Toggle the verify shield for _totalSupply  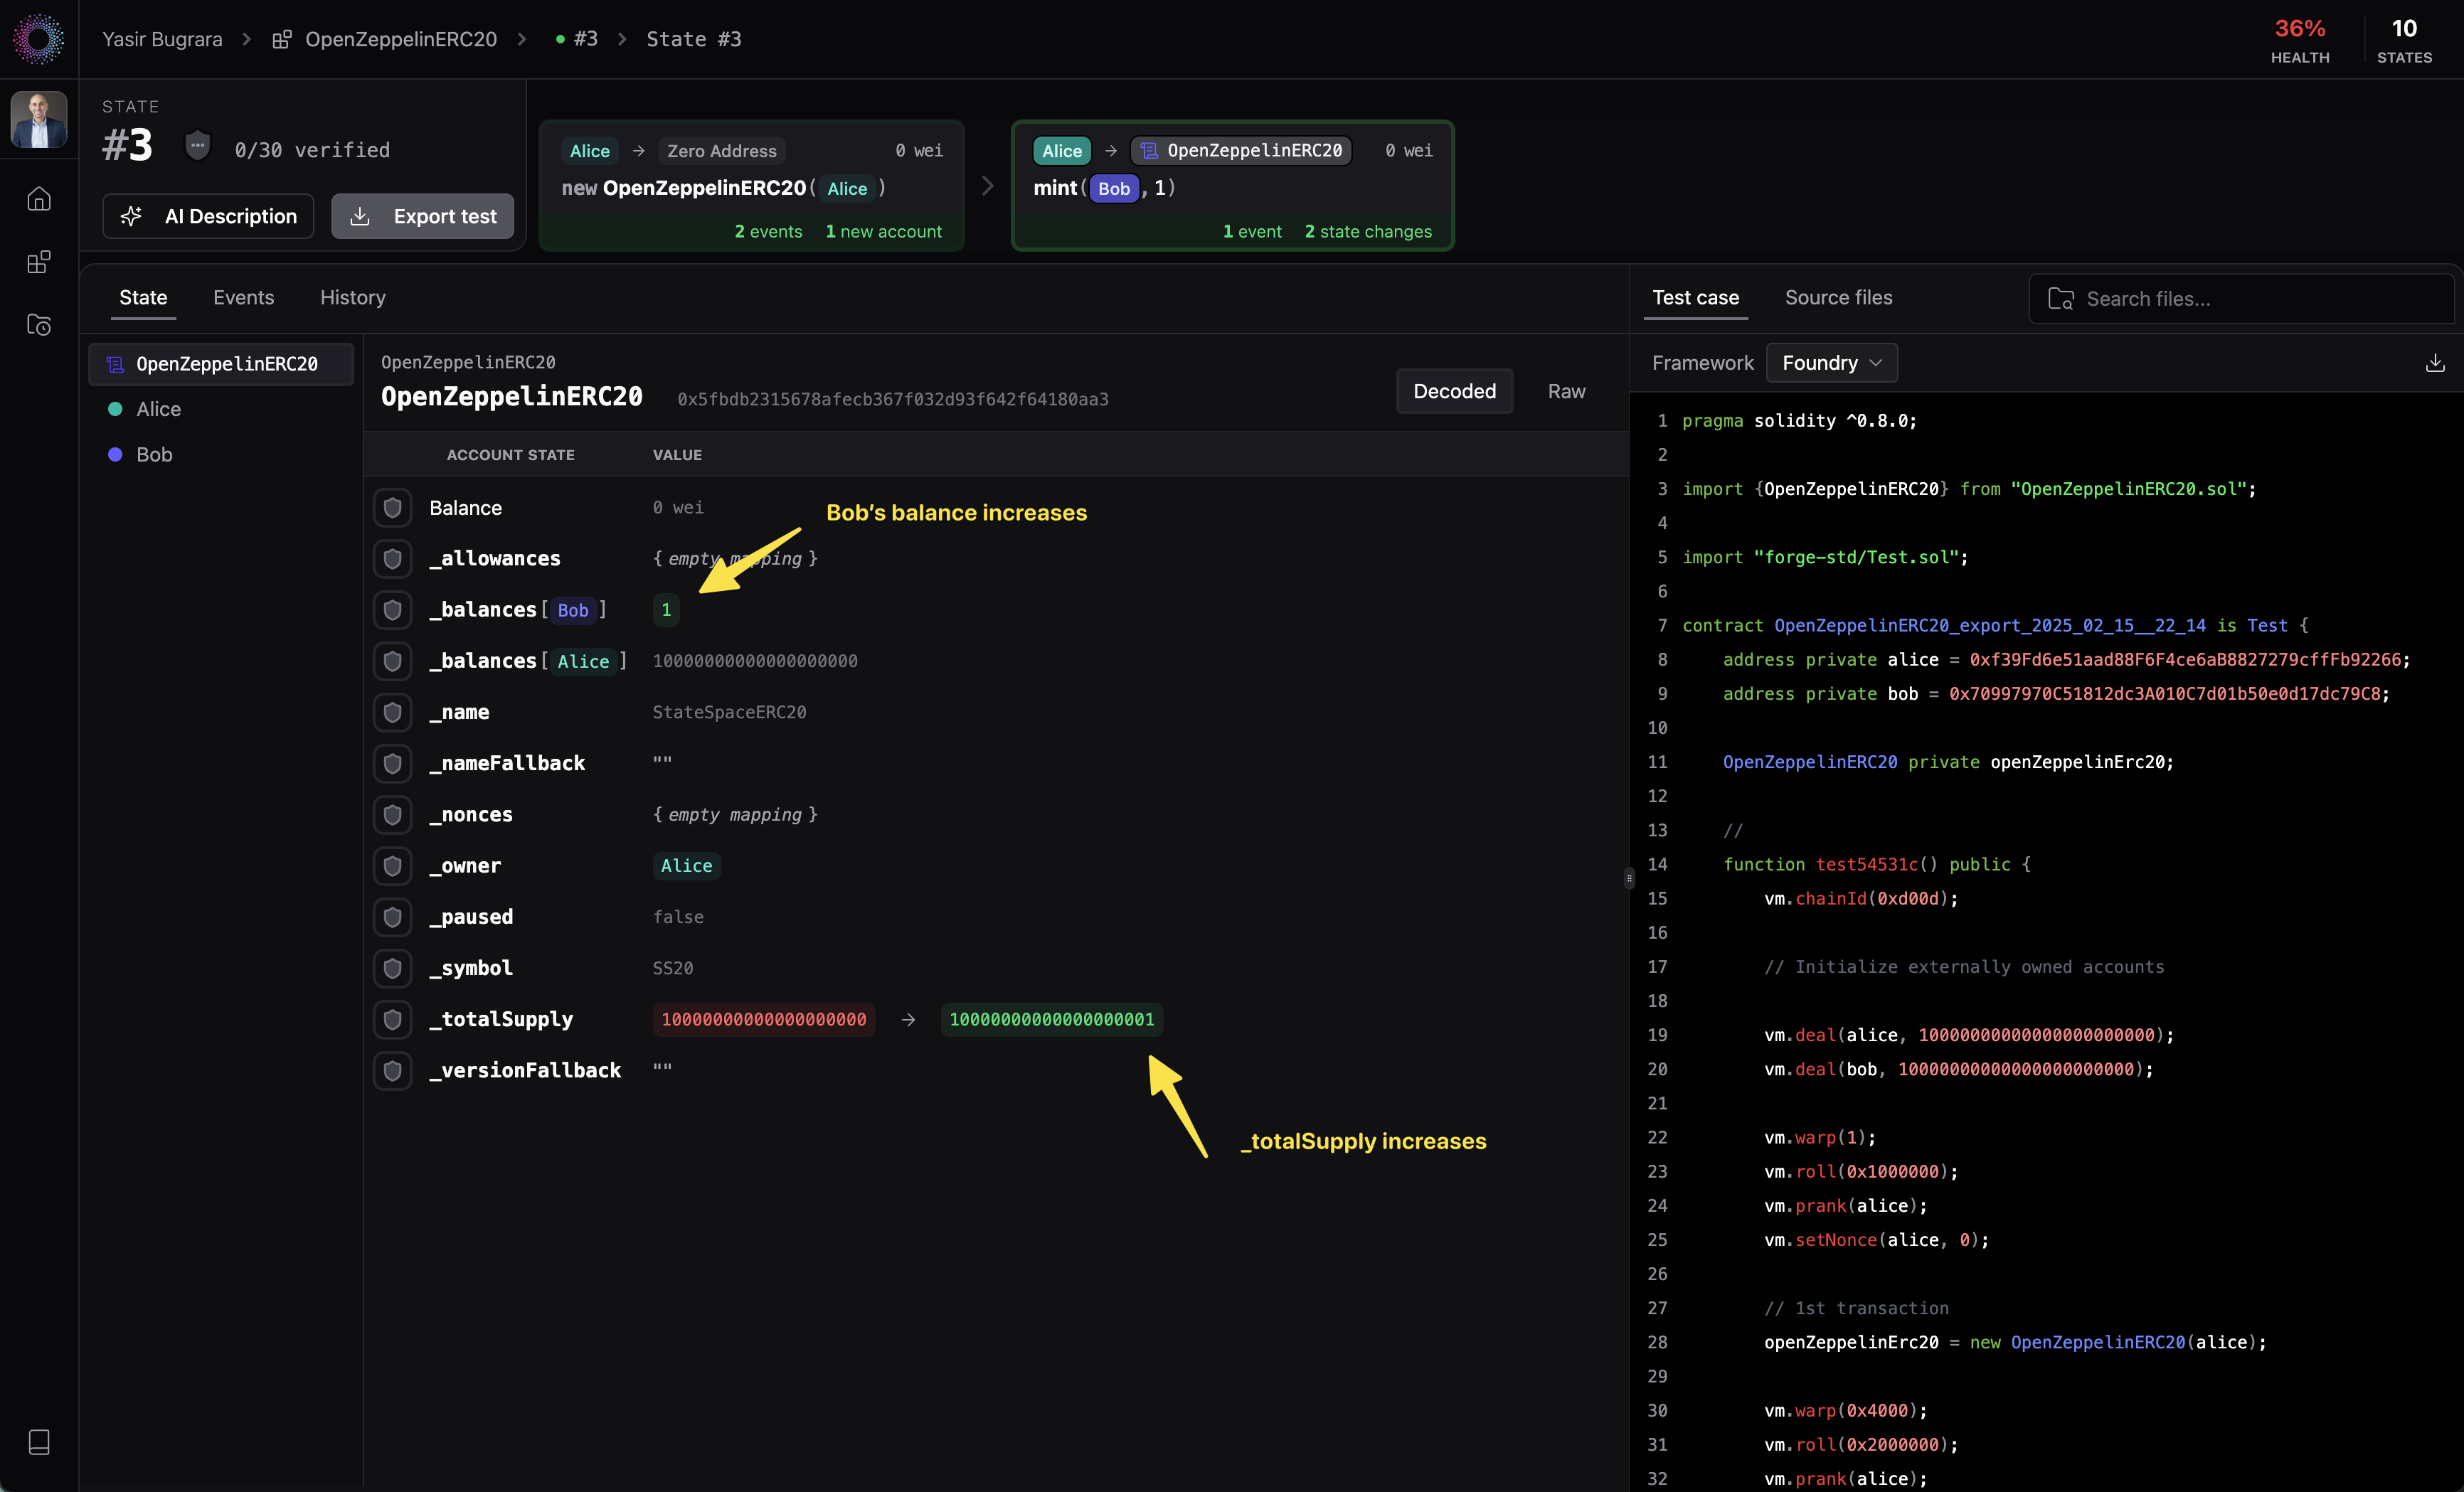point(393,1019)
